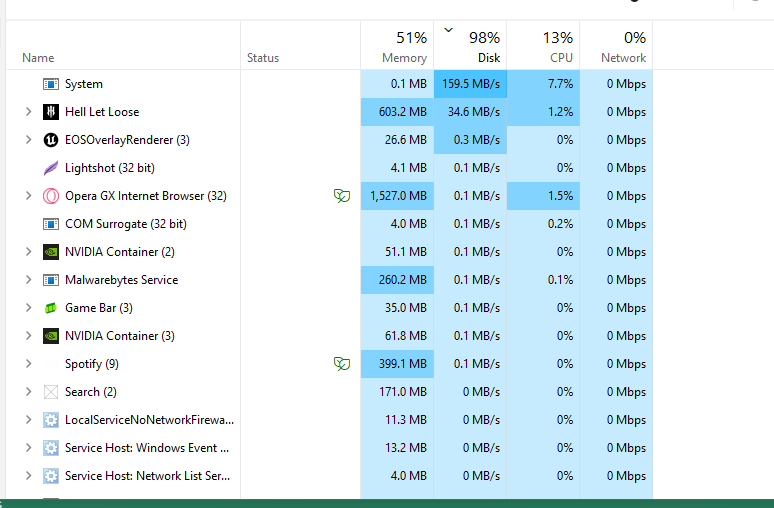Click the 260.2 MB memory value
The image size is (774, 508).
(403, 280)
